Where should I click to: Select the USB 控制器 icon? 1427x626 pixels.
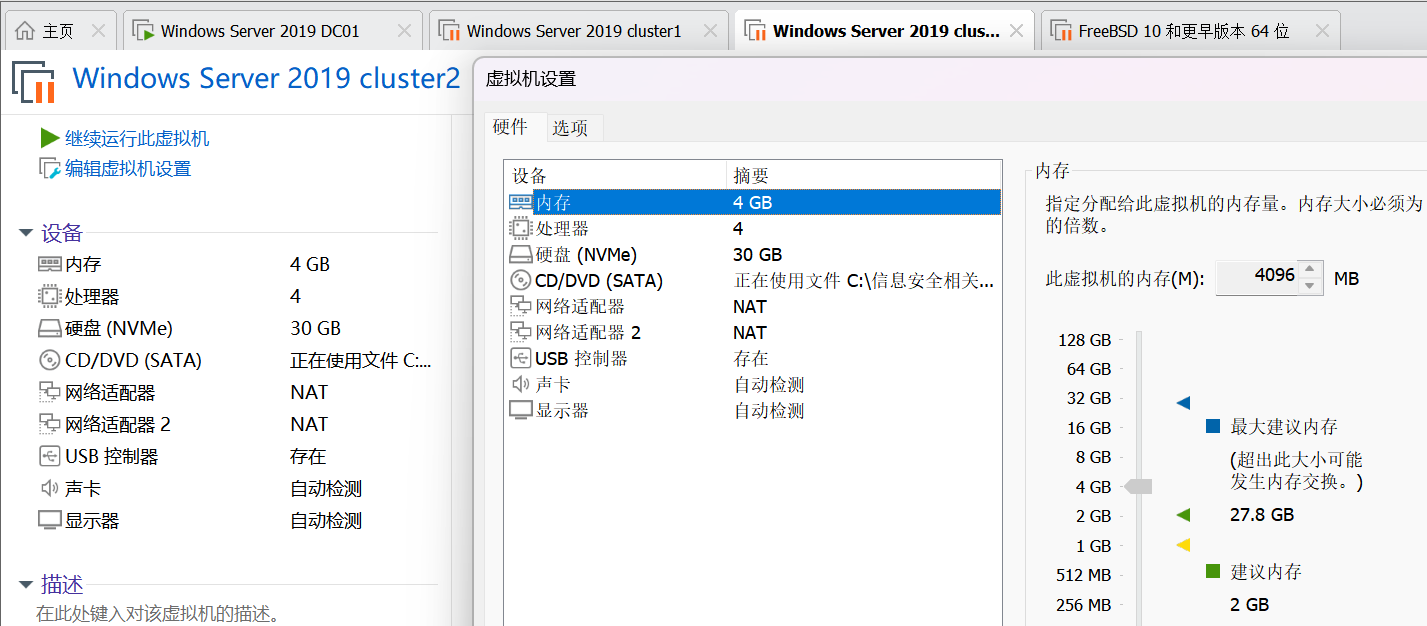click(521, 357)
